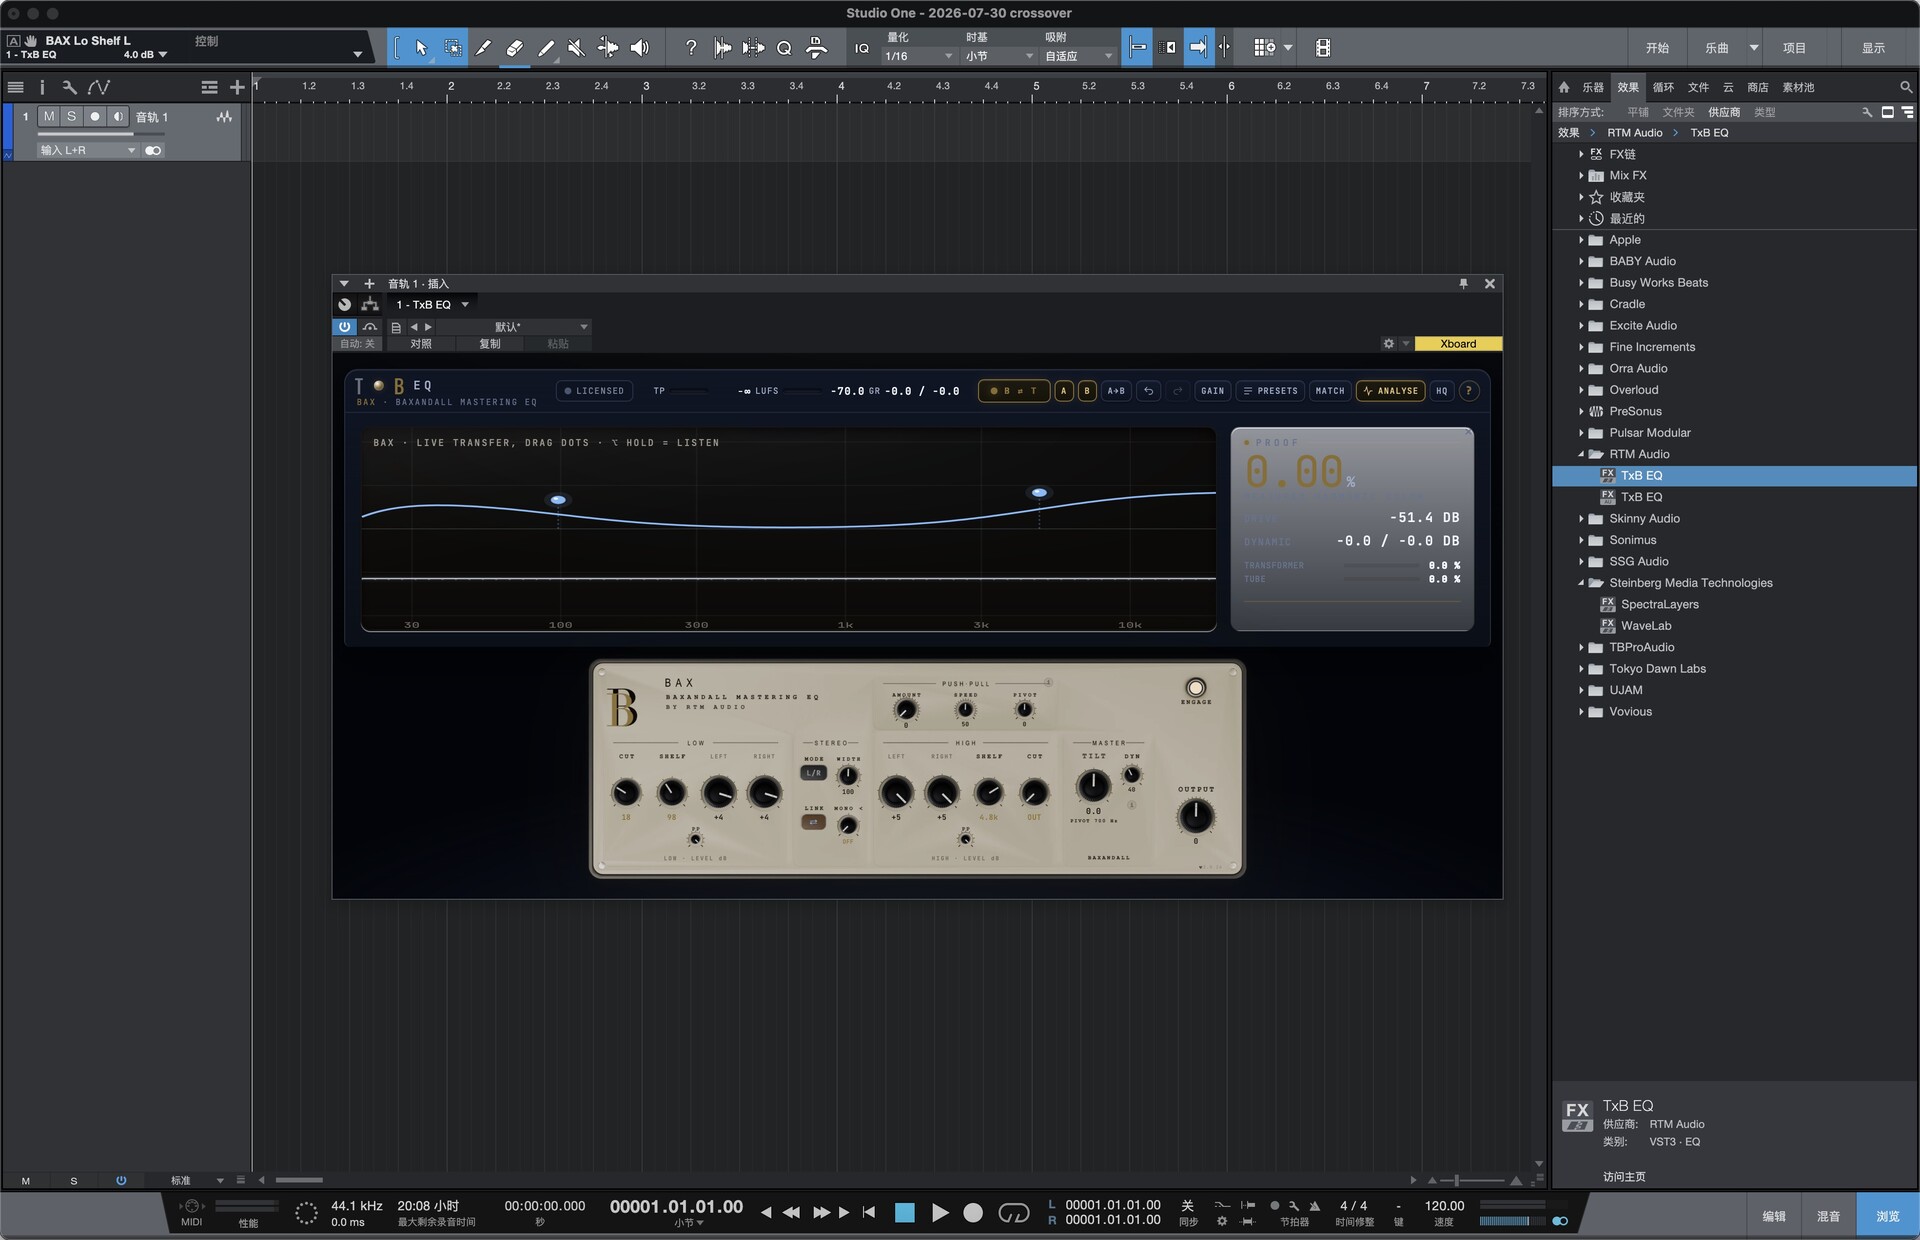Click the loop button in the transport

(1013, 1212)
